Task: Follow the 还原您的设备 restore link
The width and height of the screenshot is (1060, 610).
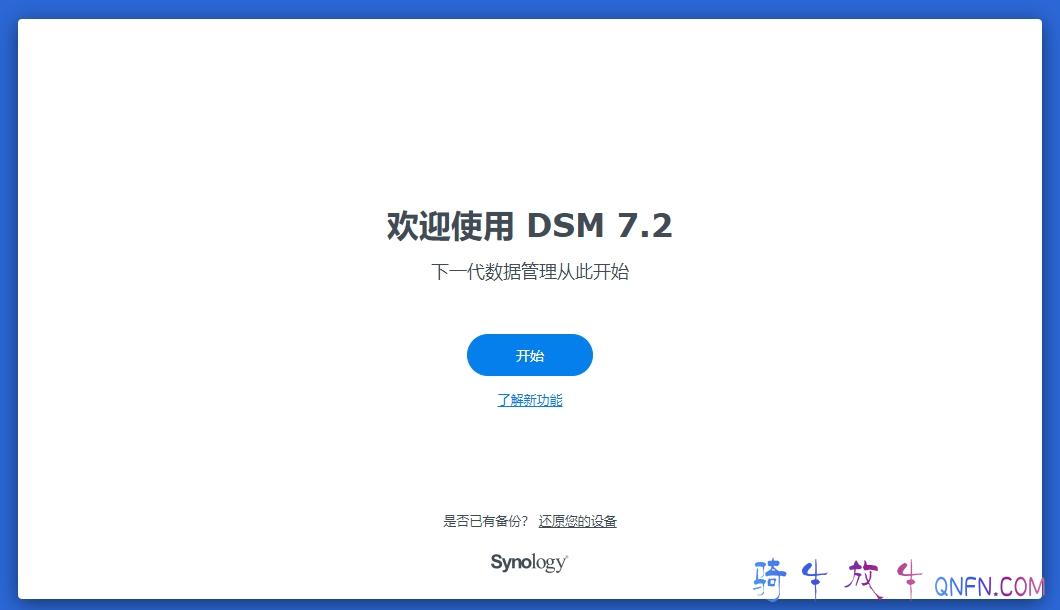Action: pyautogui.click(x=577, y=521)
